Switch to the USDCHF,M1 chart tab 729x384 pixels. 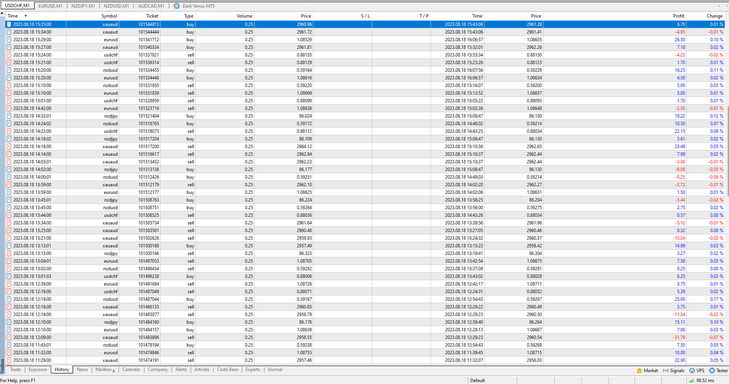click(17, 6)
